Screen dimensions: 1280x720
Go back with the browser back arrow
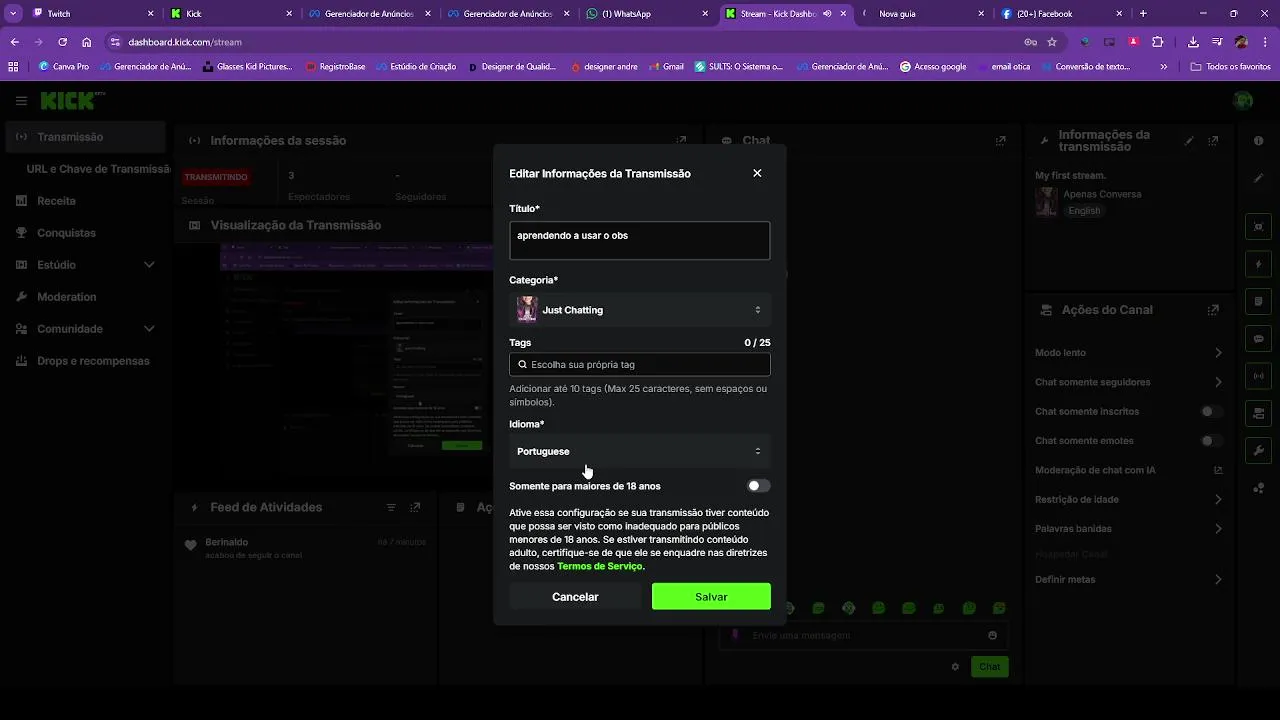pos(14,42)
